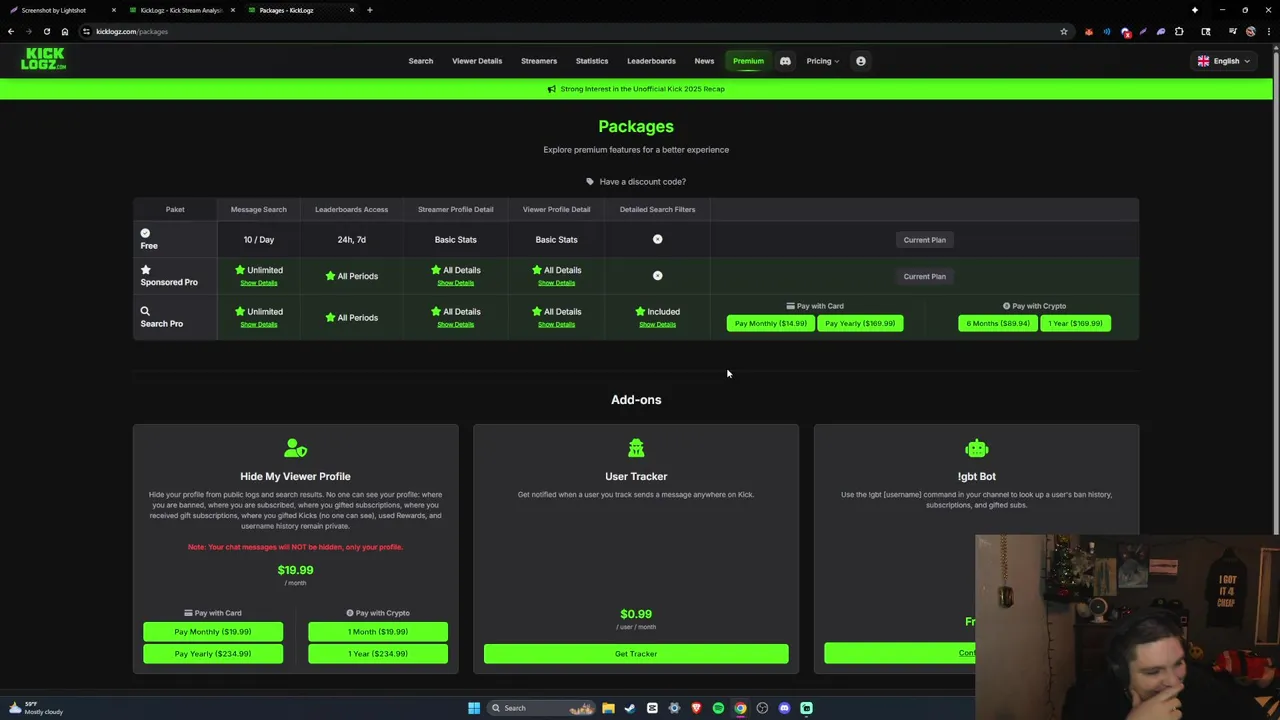
Task: Click the 10 / Day cell in the Free row
Action: point(258,240)
